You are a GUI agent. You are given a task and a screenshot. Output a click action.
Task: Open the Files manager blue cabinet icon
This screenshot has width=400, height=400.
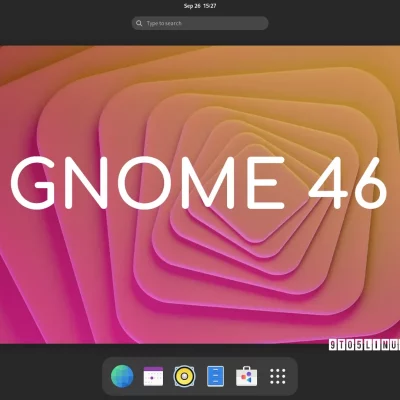tap(215, 376)
